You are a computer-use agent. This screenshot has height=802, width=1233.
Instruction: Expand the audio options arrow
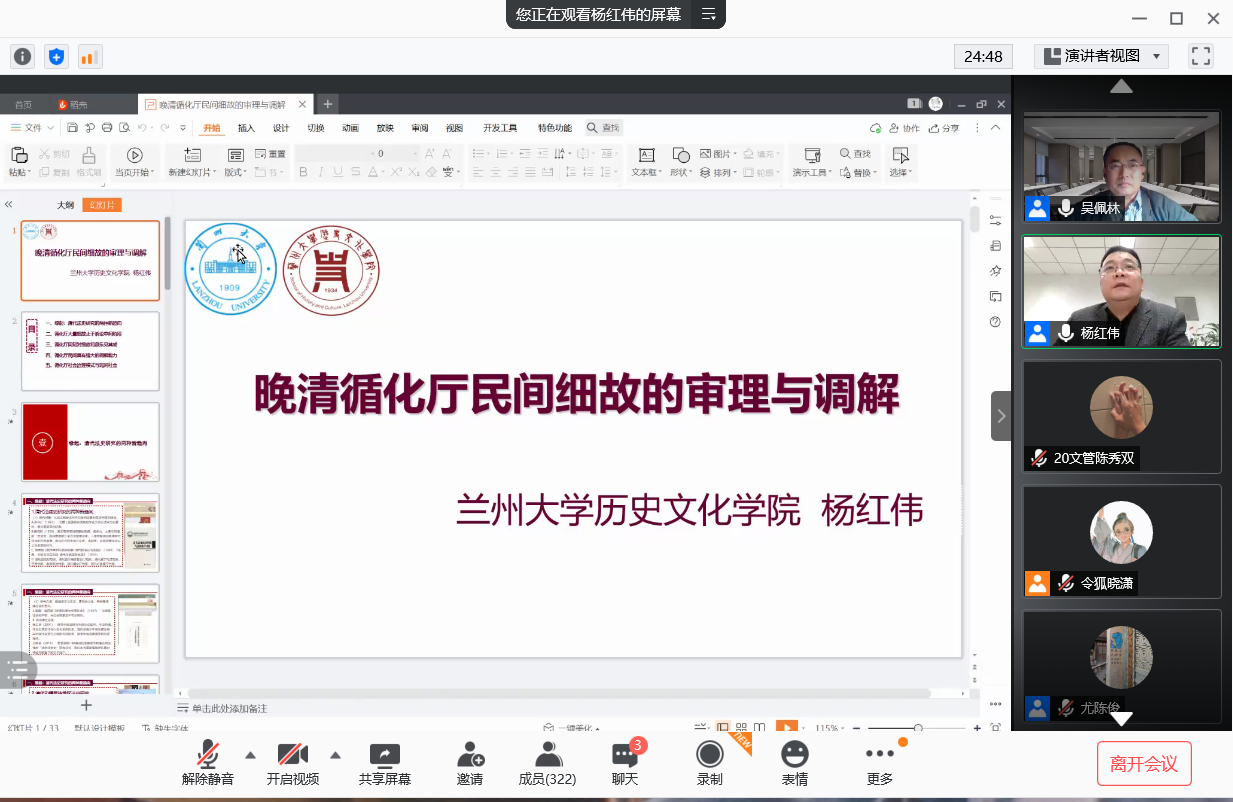coord(250,755)
